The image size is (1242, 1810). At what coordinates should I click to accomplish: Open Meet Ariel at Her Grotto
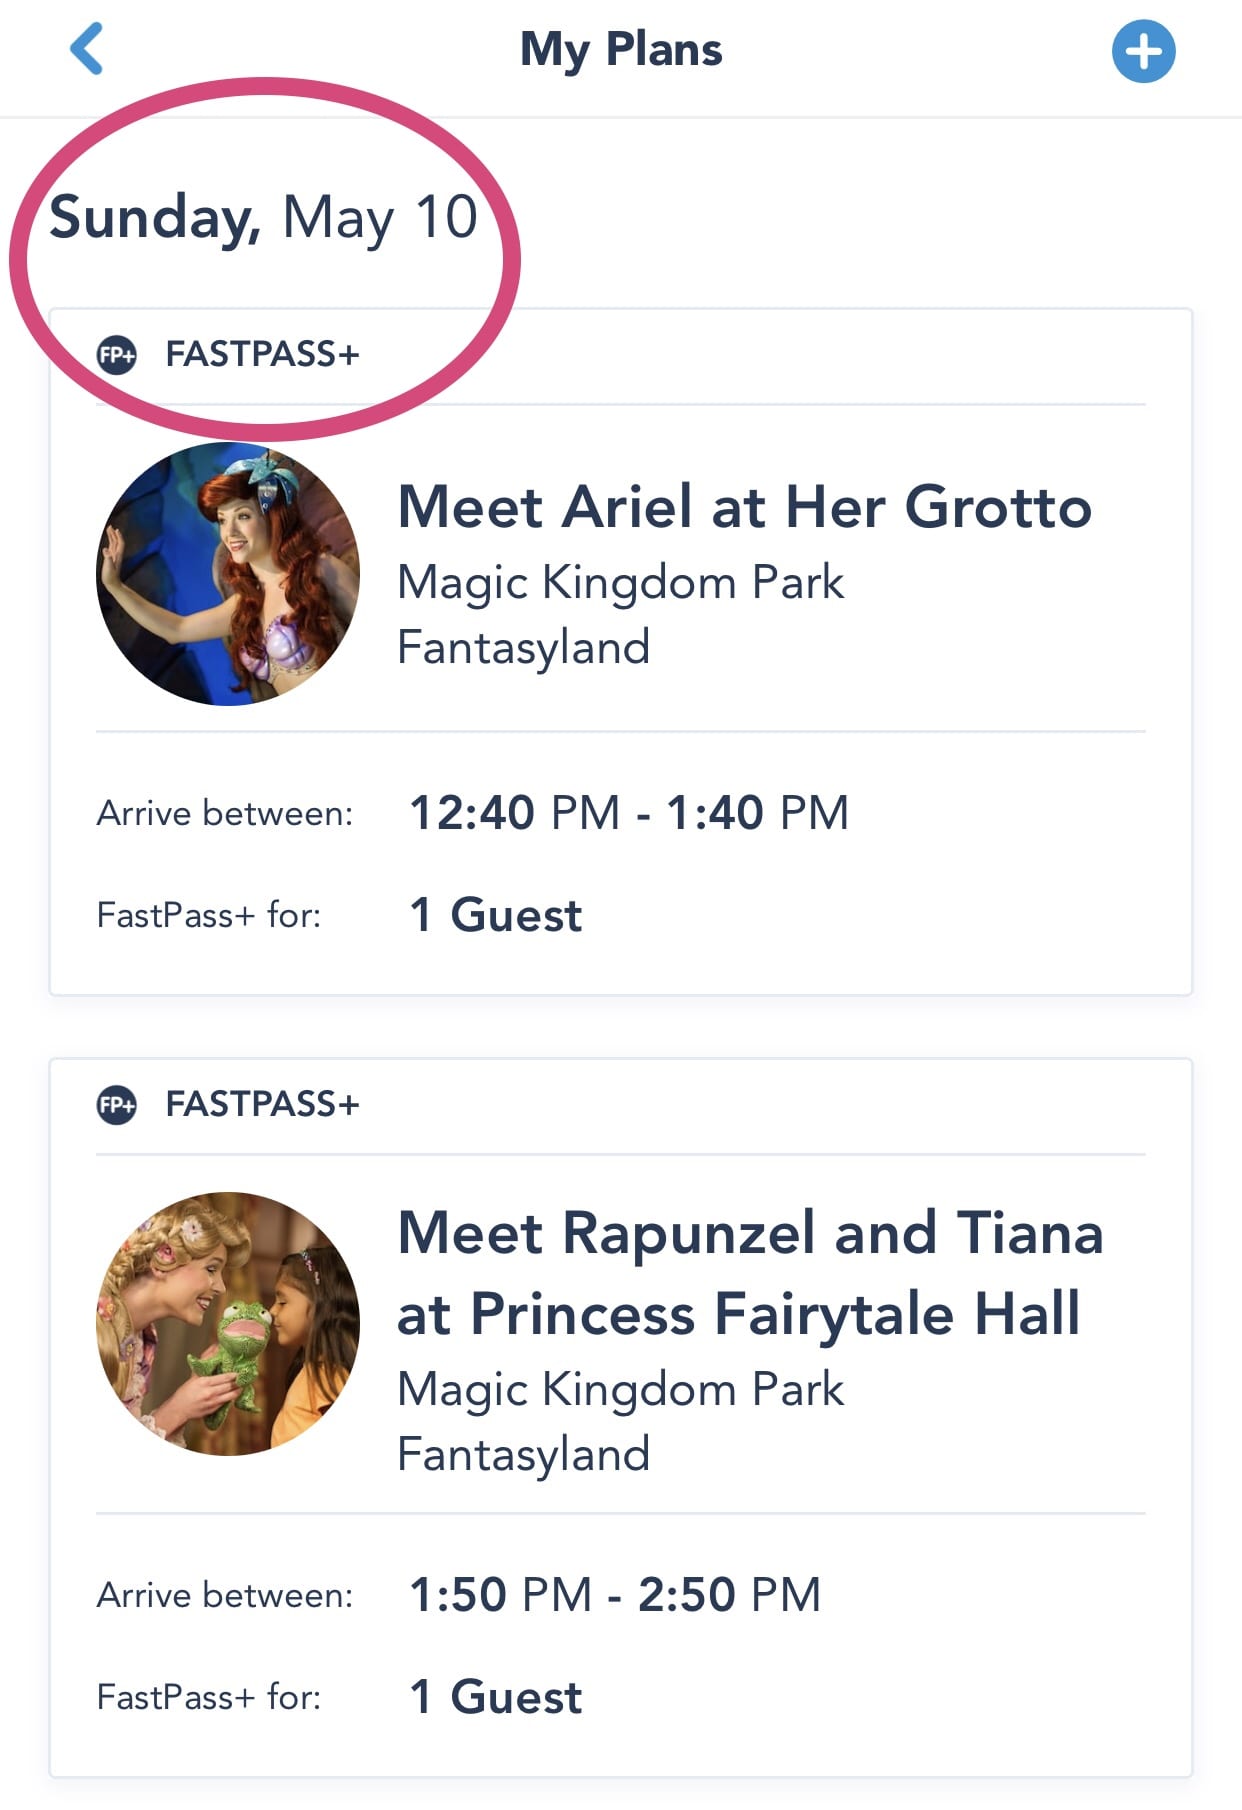pos(744,507)
